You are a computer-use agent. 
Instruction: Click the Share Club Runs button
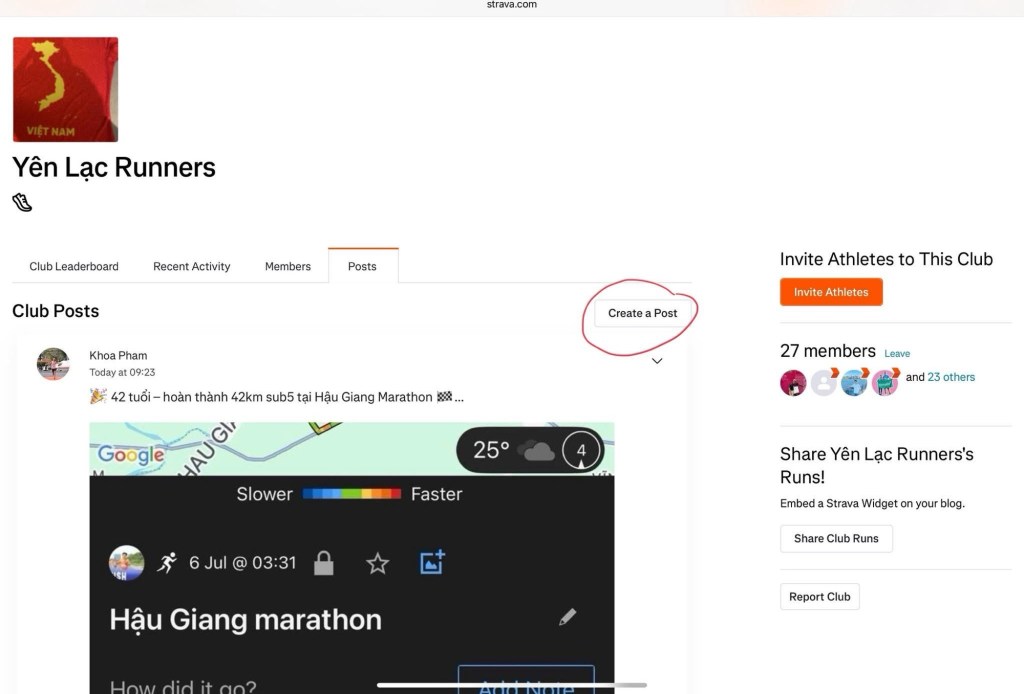click(836, 538)
